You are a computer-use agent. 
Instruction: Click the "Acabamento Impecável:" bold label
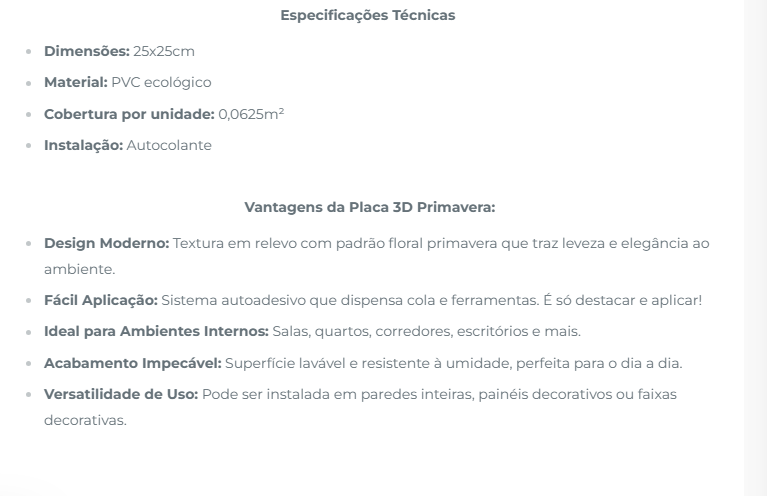pyautogui.click(x=133, y=363)
